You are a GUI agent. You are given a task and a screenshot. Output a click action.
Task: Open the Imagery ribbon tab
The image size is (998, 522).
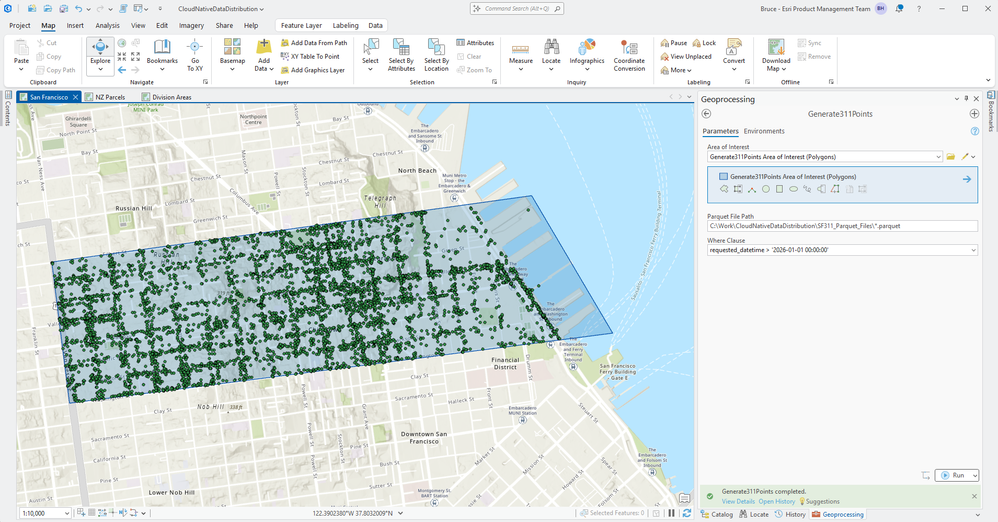click(x=191, y=25)
